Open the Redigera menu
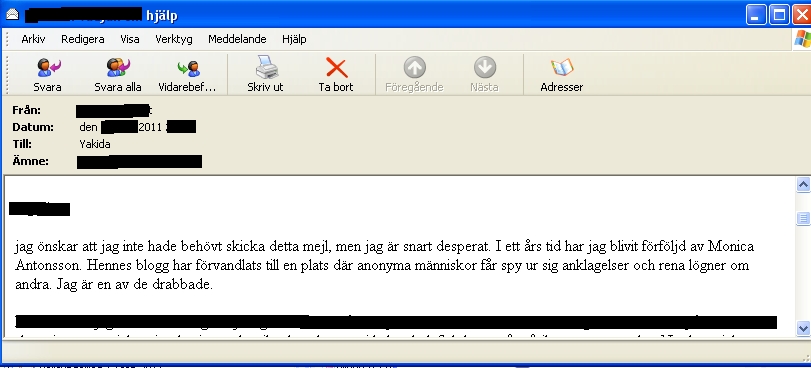Image resolution: width=811 pixels, height=368 pixels. 83,39
